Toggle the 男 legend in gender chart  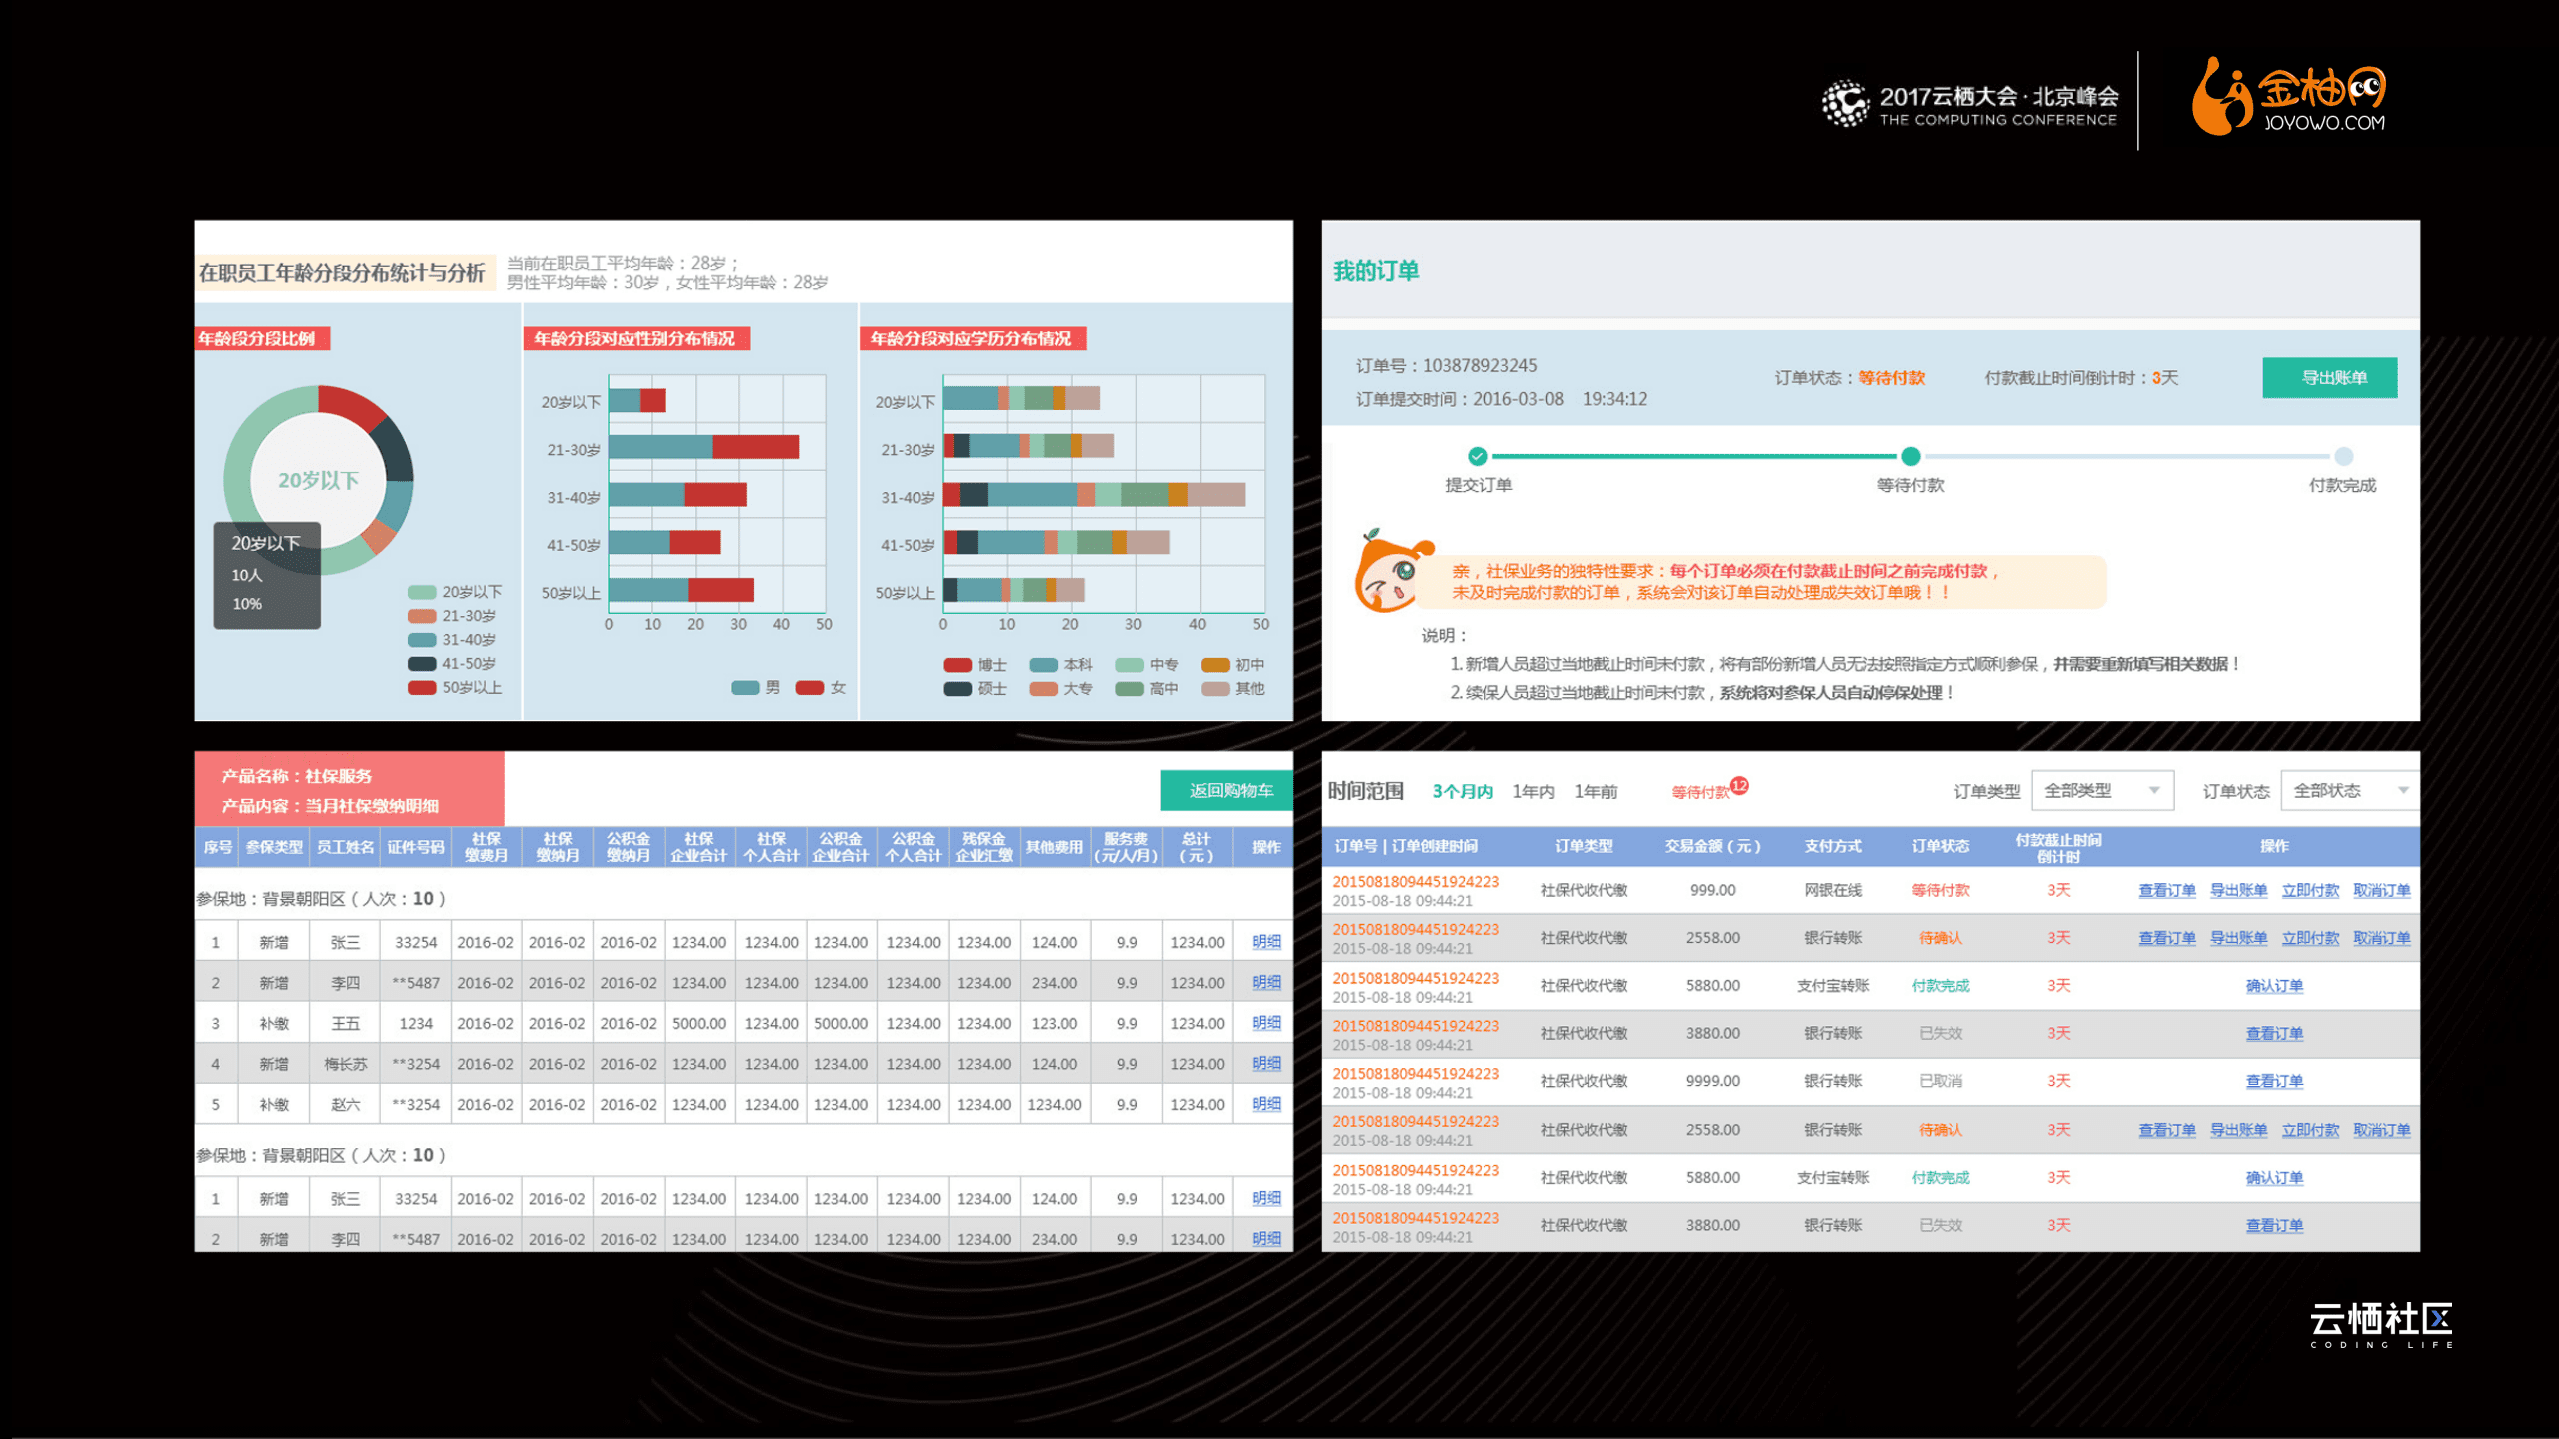tap(746, 688)
